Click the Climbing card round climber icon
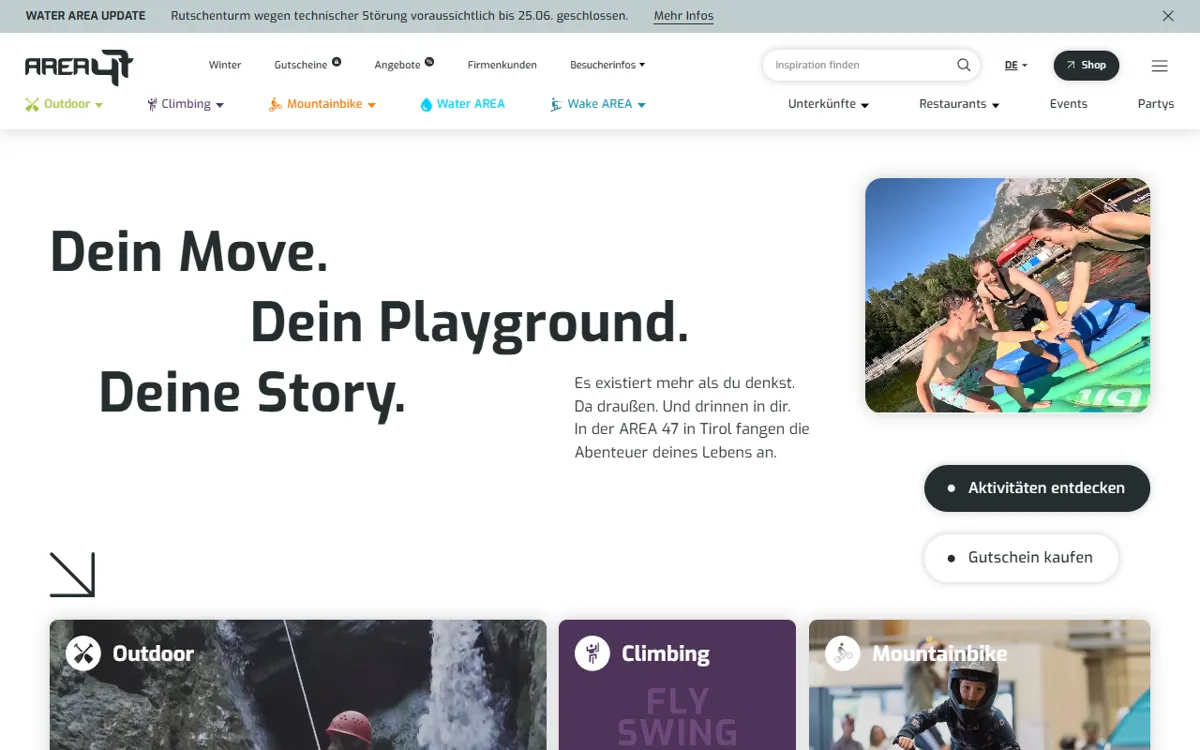 click(592, 653)
